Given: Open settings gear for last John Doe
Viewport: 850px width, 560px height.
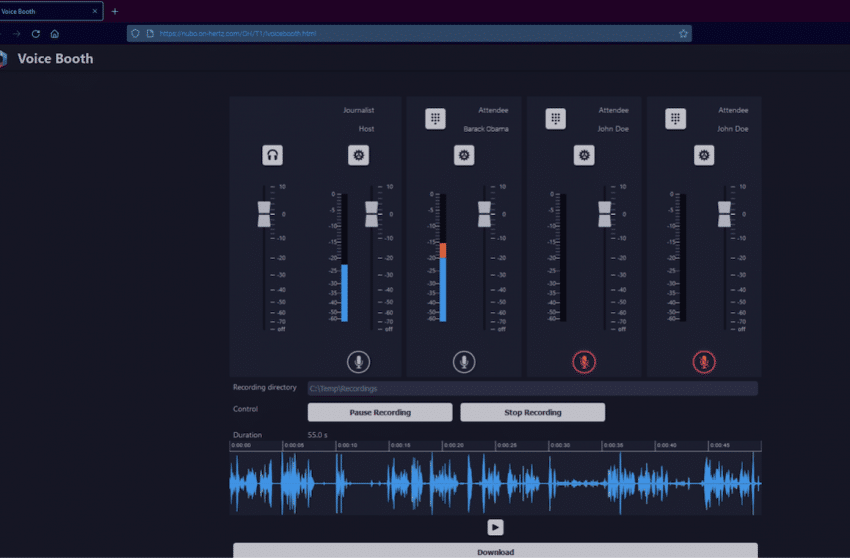Looking at the screenshot, I should tap(704, 155).
